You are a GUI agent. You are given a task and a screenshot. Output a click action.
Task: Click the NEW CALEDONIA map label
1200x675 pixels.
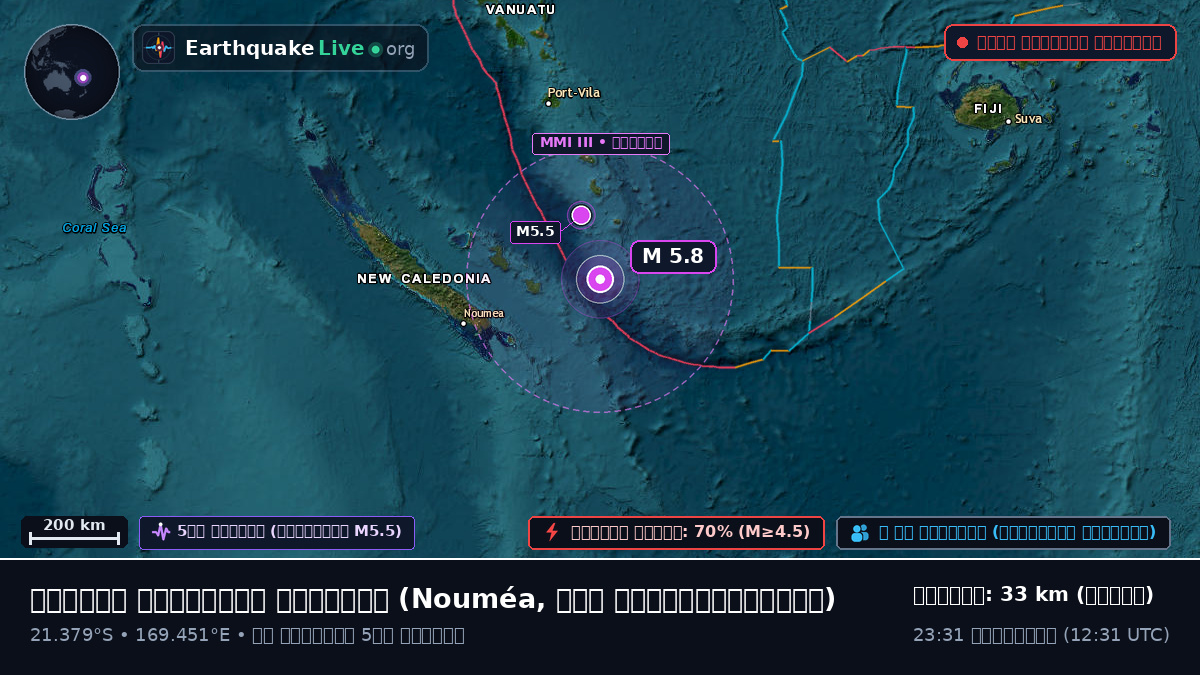424,279
